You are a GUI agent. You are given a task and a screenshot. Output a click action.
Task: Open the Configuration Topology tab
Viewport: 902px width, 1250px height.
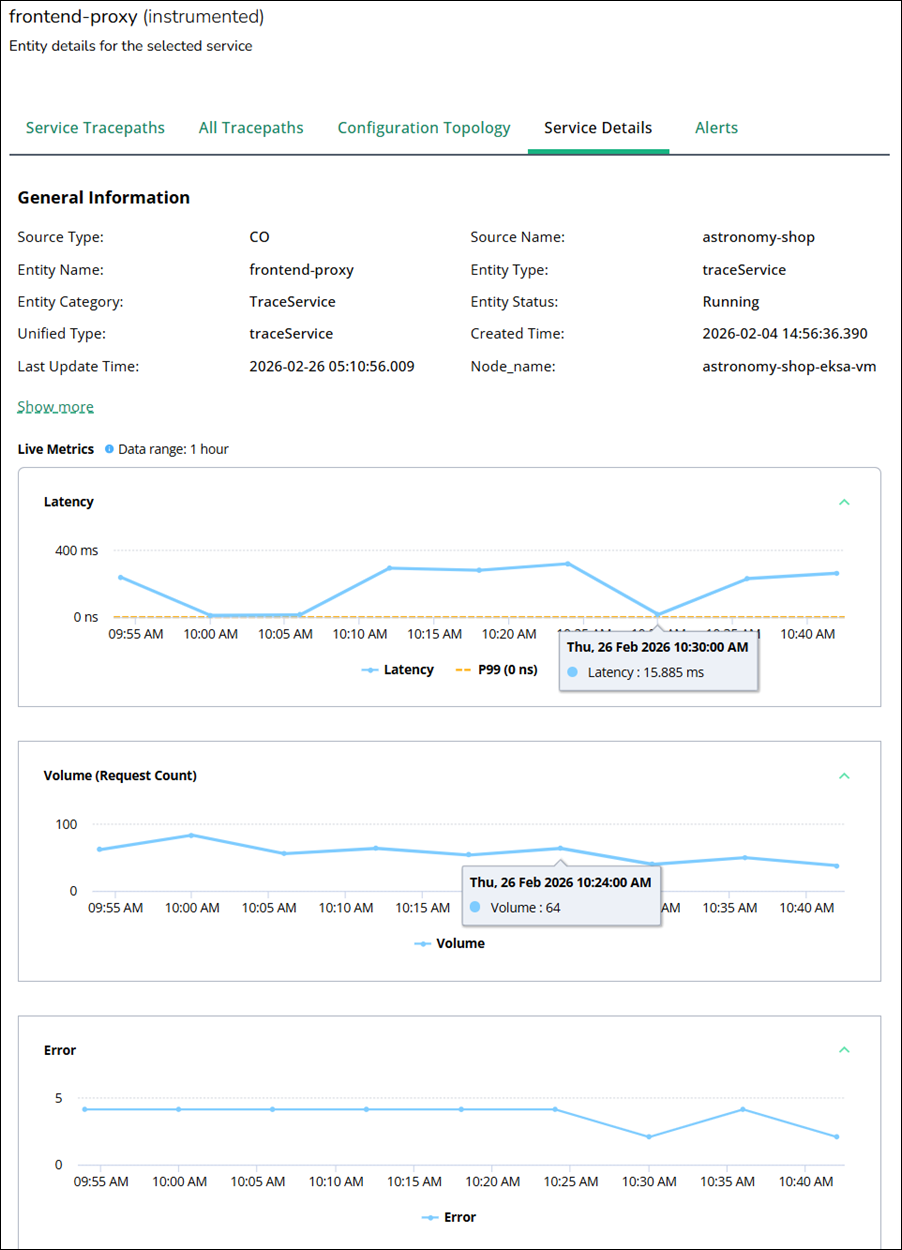[424, 128]
